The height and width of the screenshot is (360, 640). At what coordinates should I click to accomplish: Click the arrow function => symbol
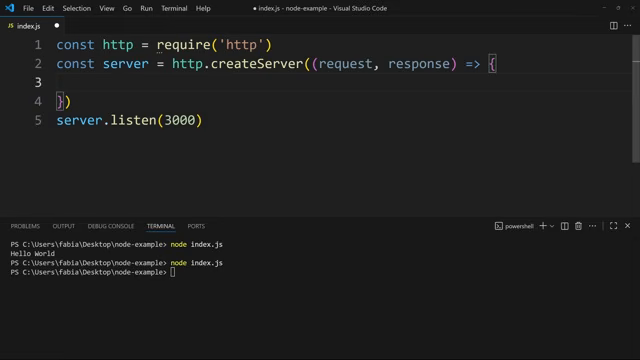click(x=473, y=64)
